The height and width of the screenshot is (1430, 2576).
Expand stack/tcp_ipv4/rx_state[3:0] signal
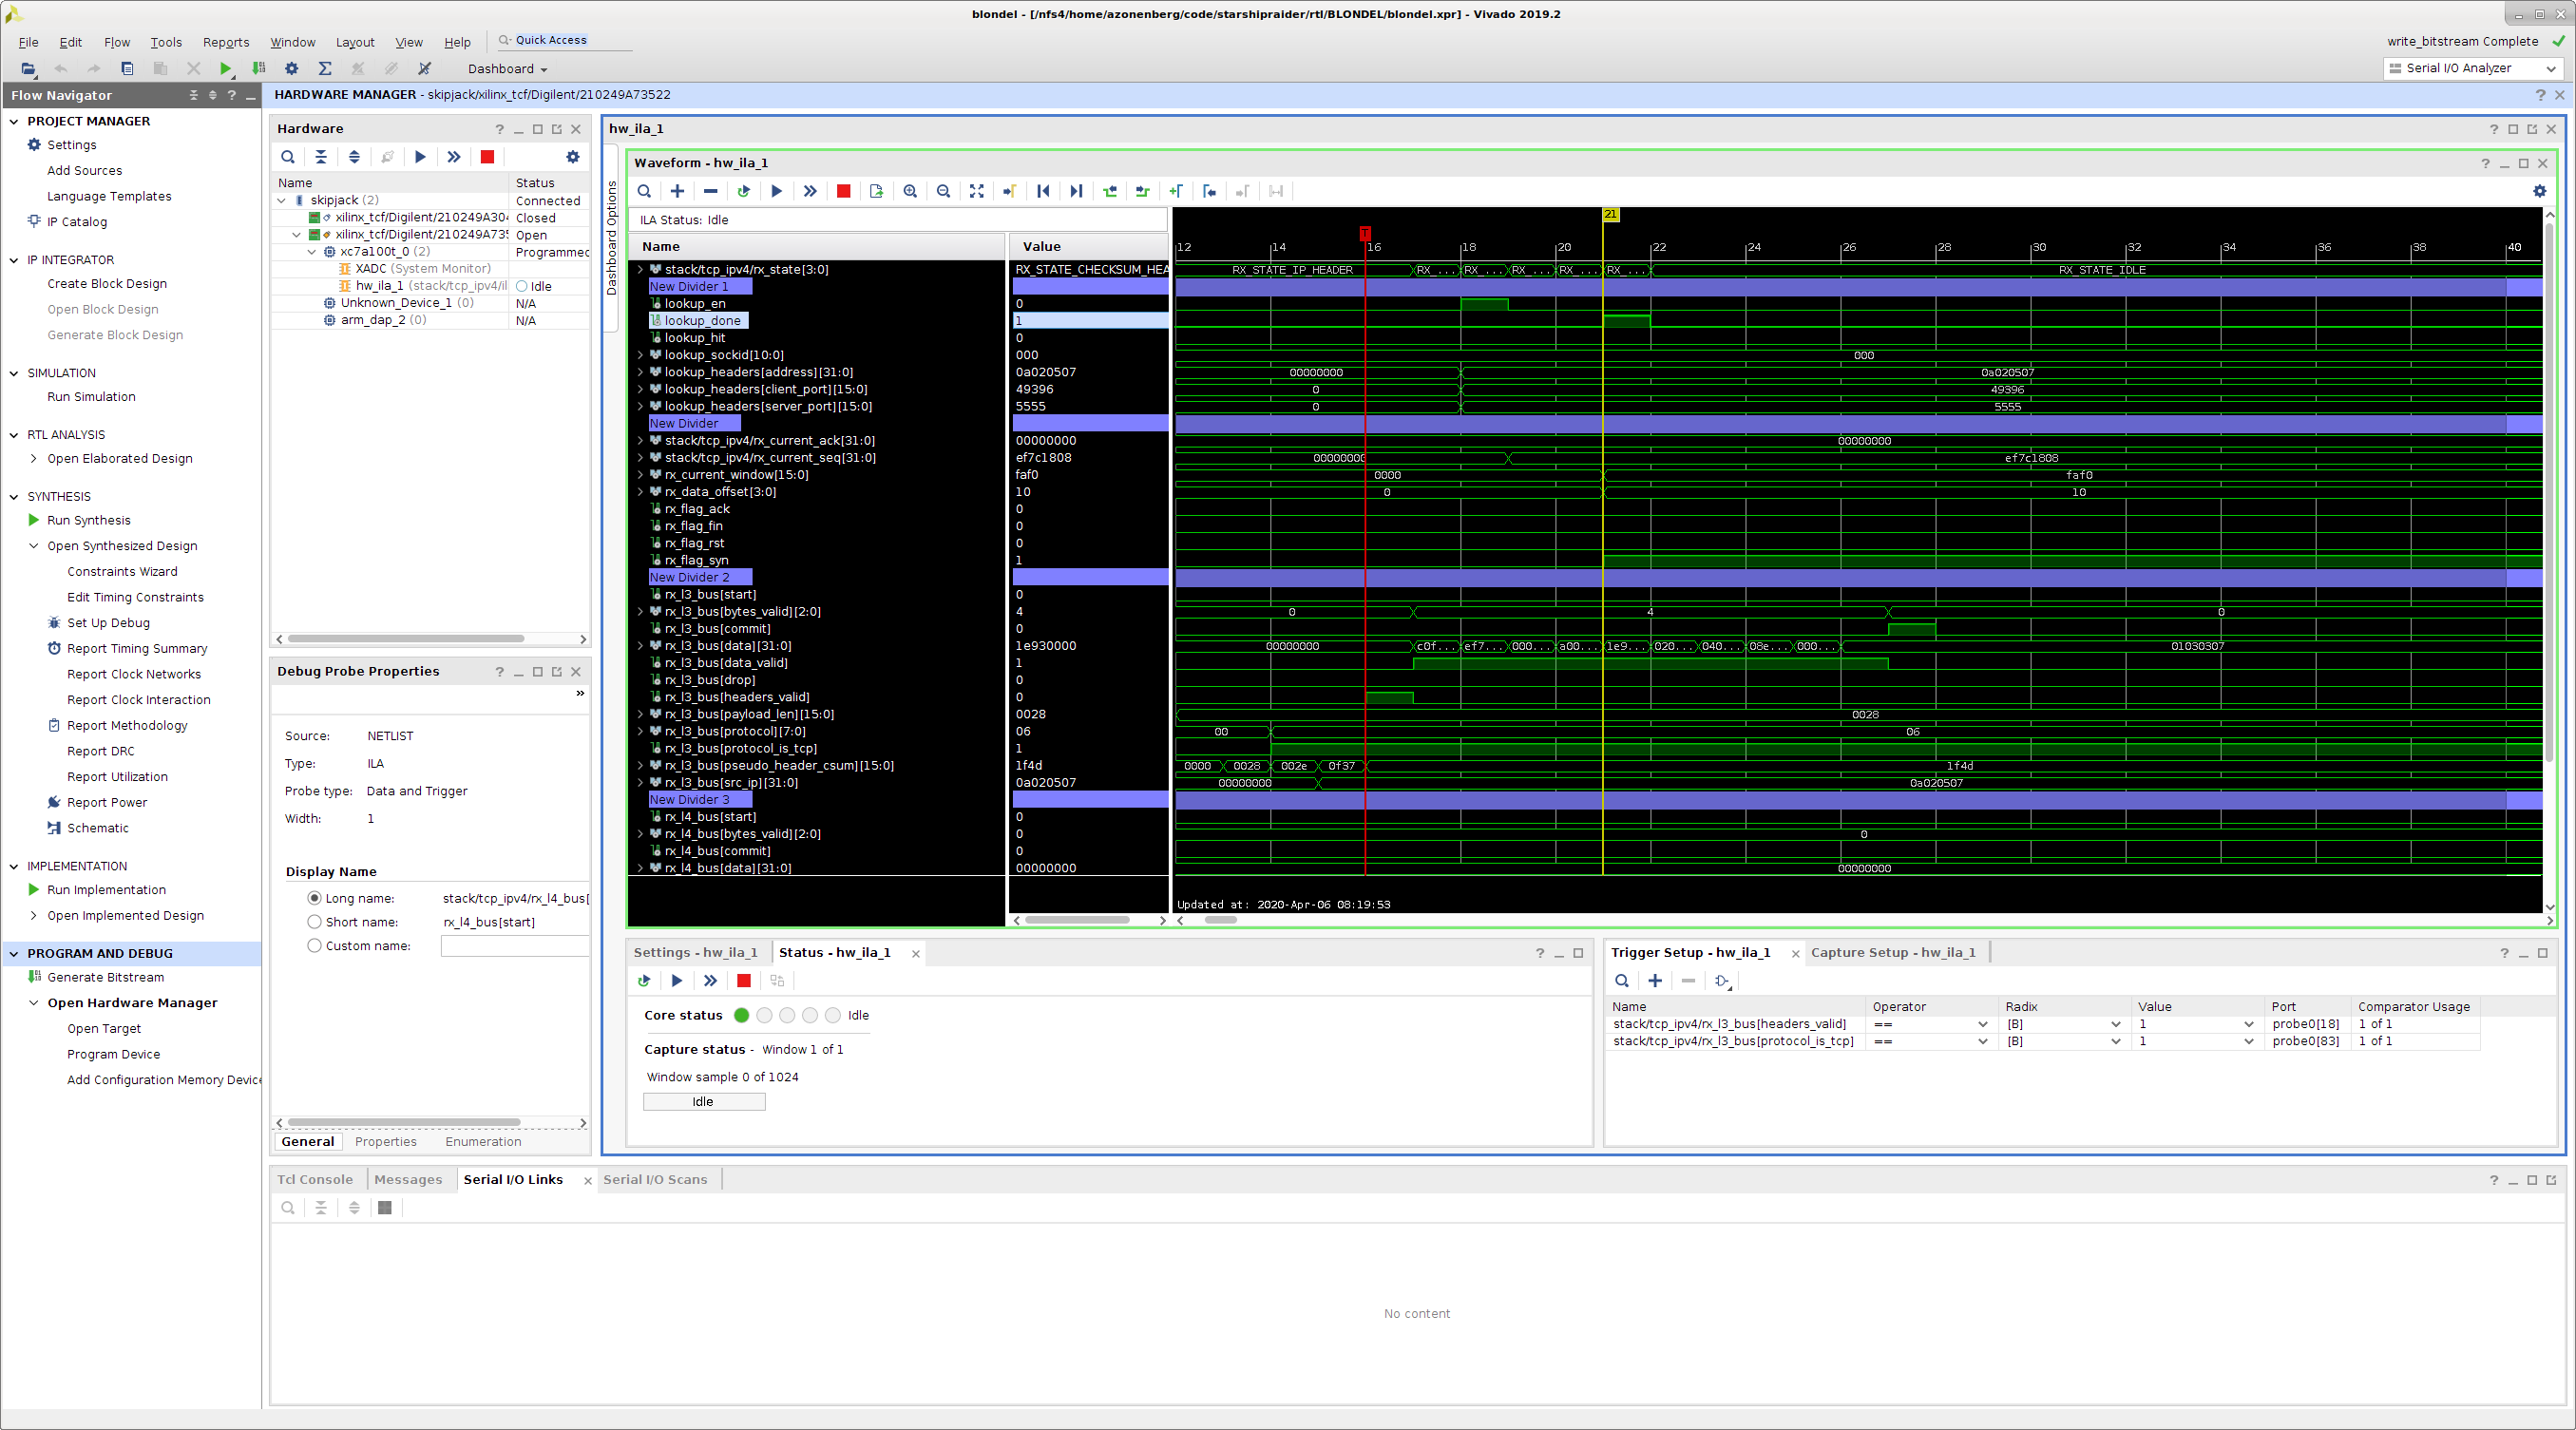tap(641, 270)
